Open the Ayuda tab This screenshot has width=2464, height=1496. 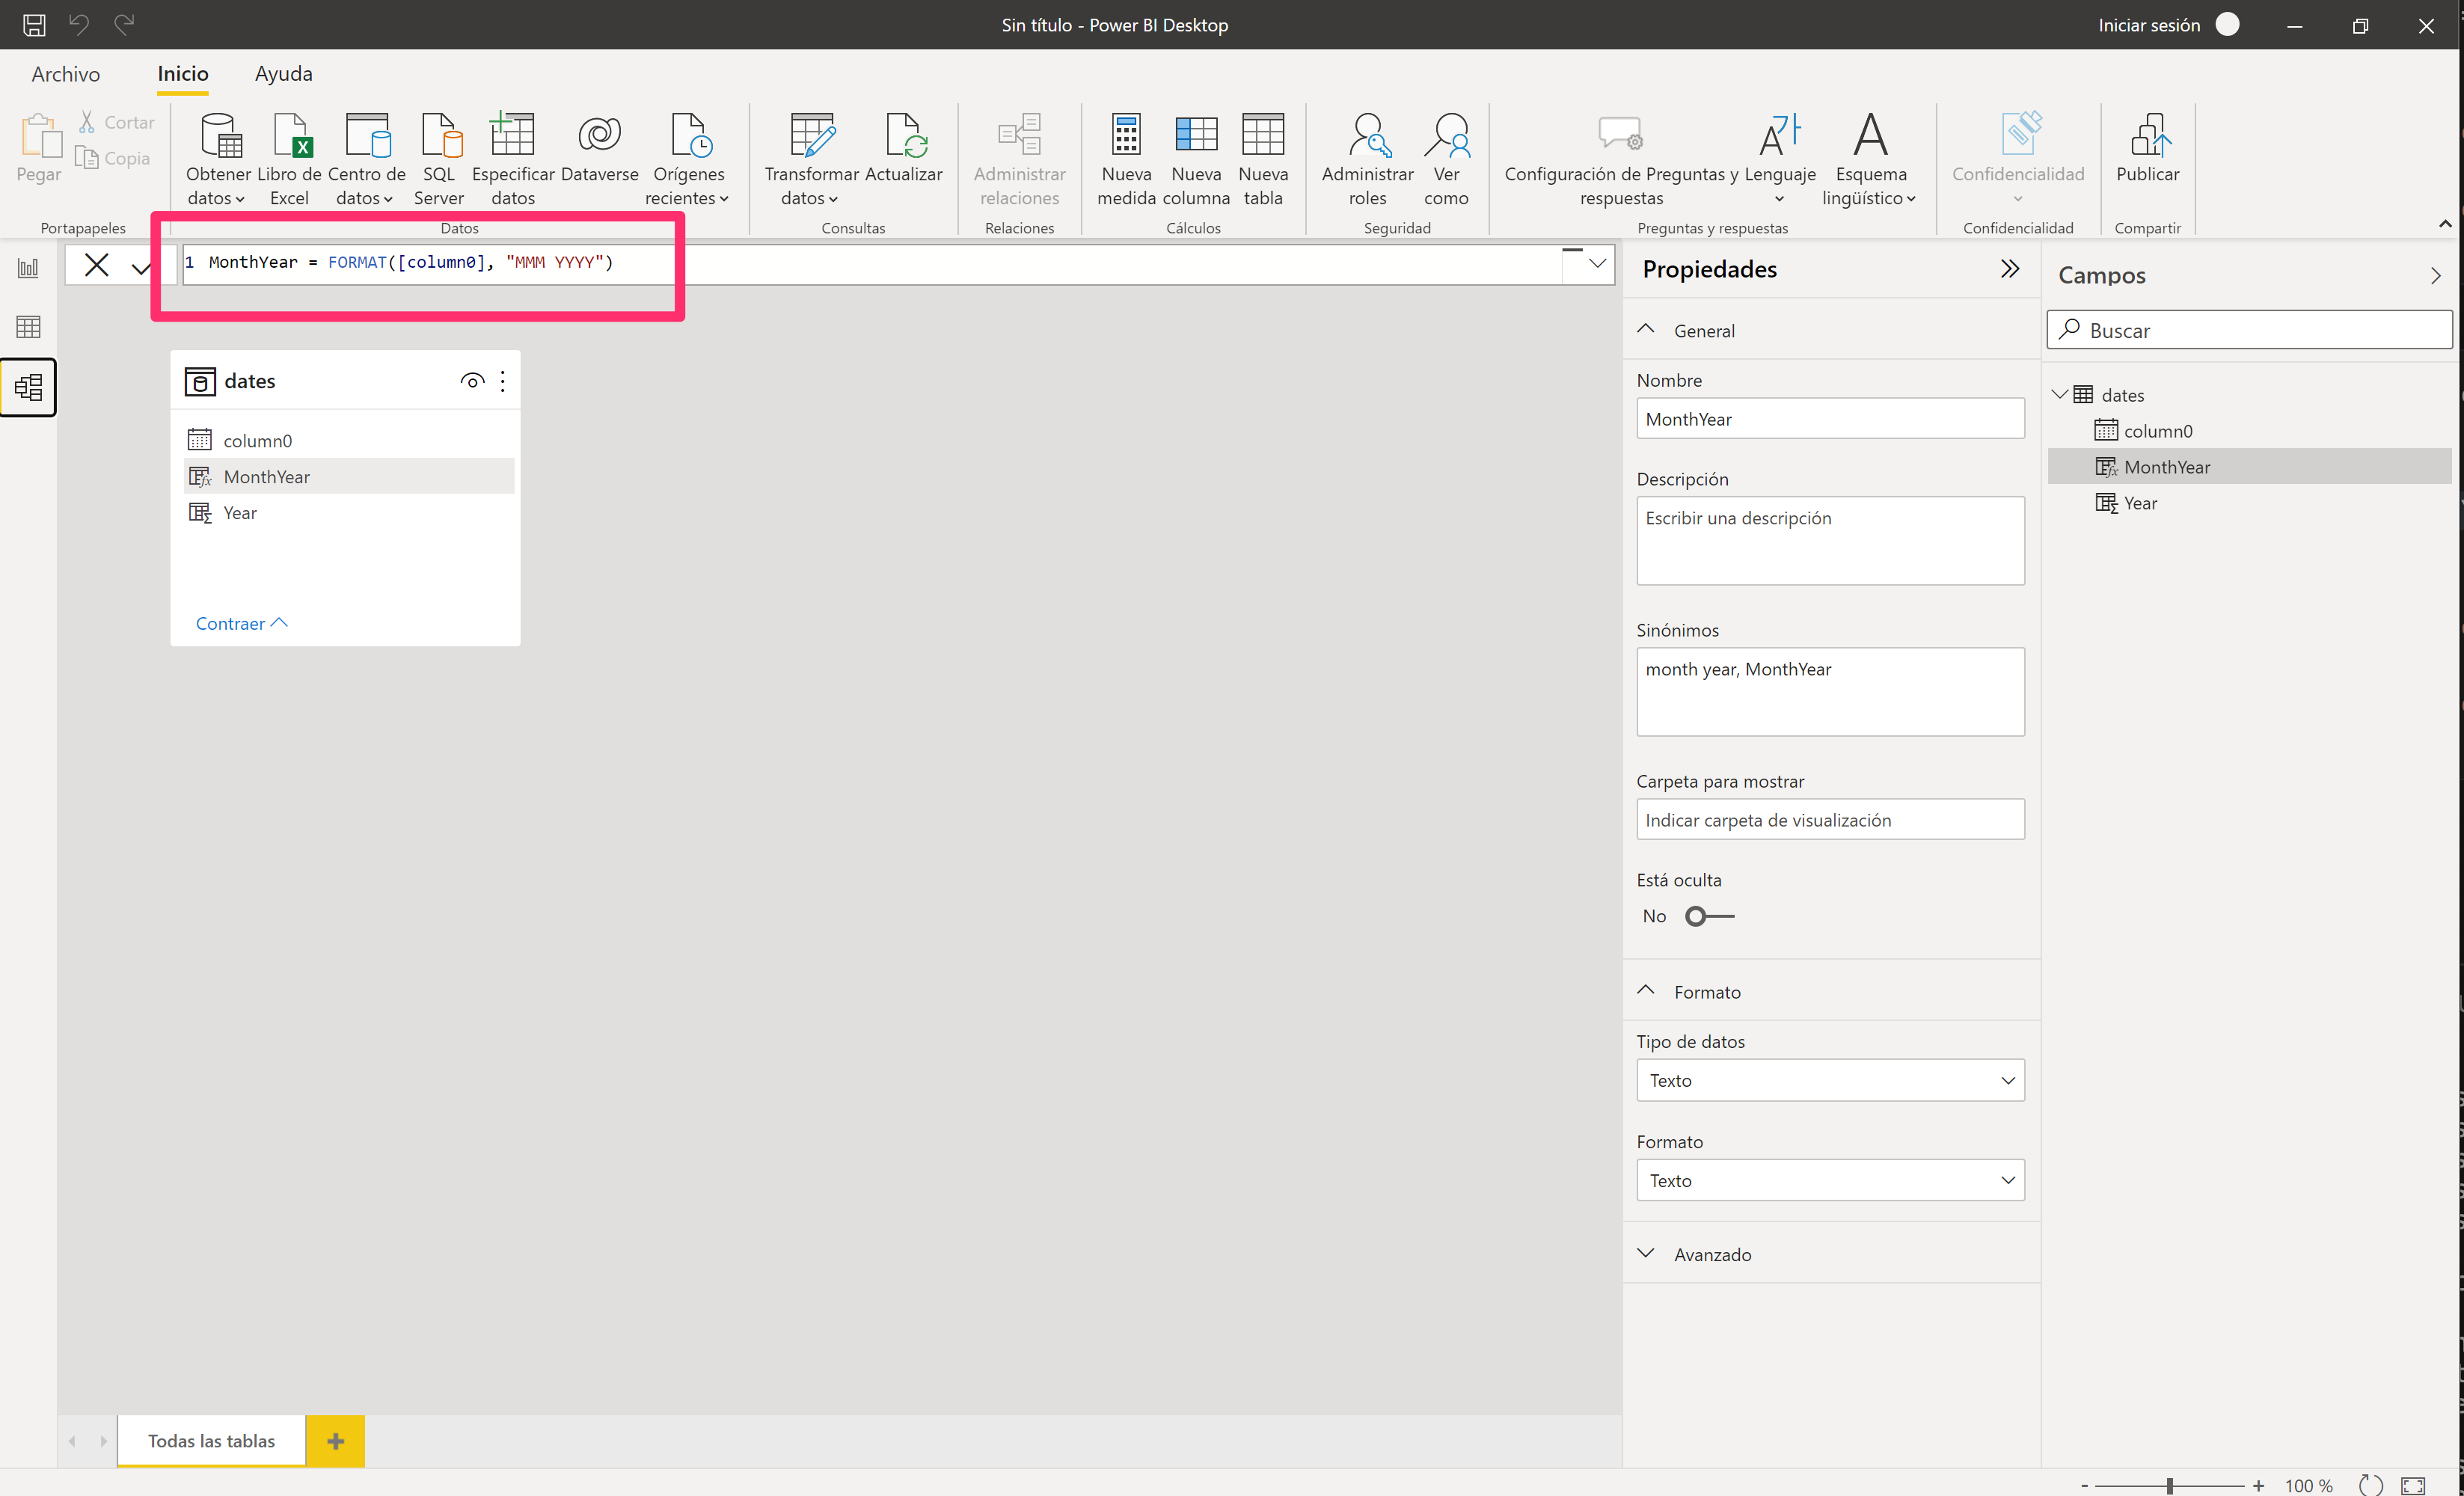pos(284,74)
